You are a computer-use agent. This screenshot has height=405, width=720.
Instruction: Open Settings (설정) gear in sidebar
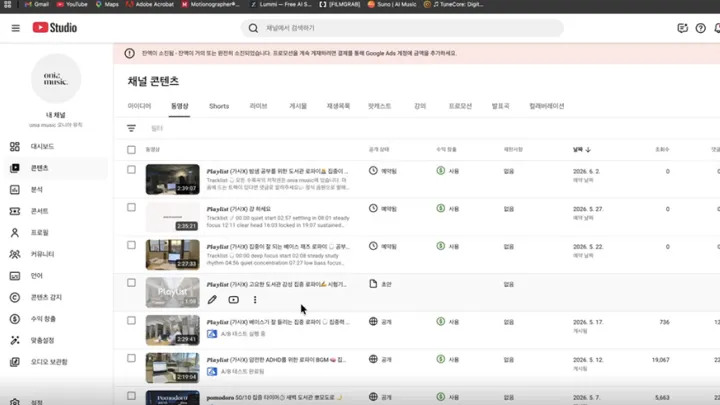15,402
